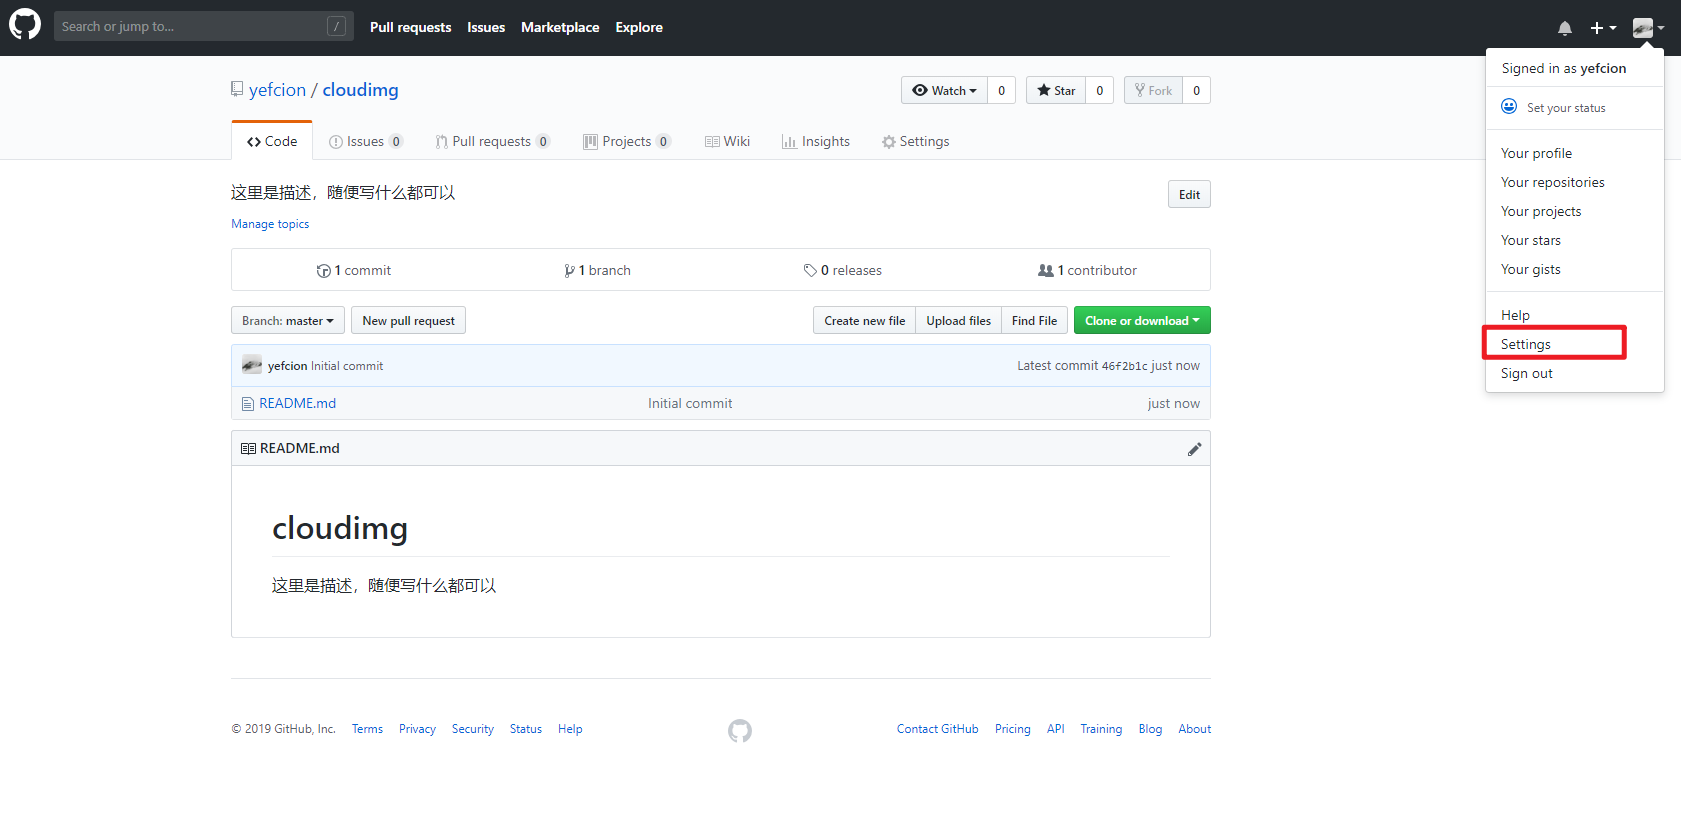Select the Code tab
The height and width of the screenshot is (816, 1681).
[x=272, y=141]
